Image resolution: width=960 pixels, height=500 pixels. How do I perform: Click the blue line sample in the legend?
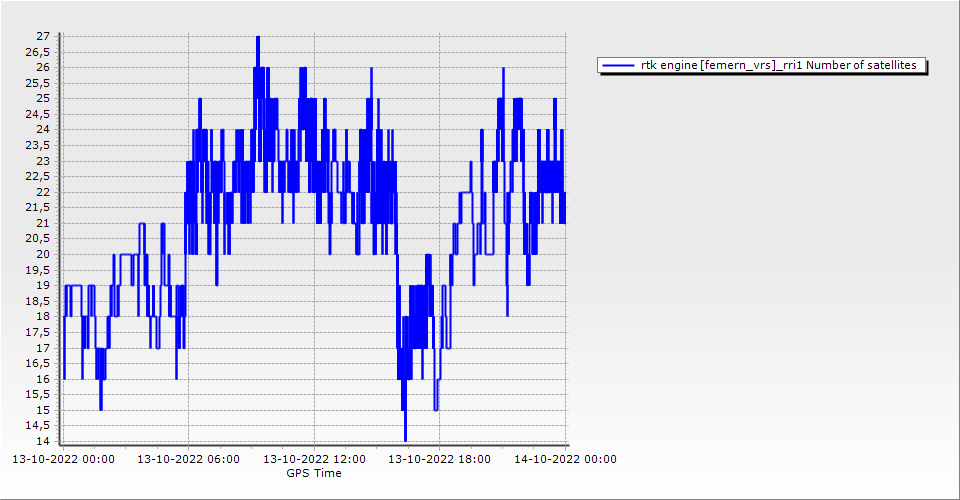tap(618, 65)
